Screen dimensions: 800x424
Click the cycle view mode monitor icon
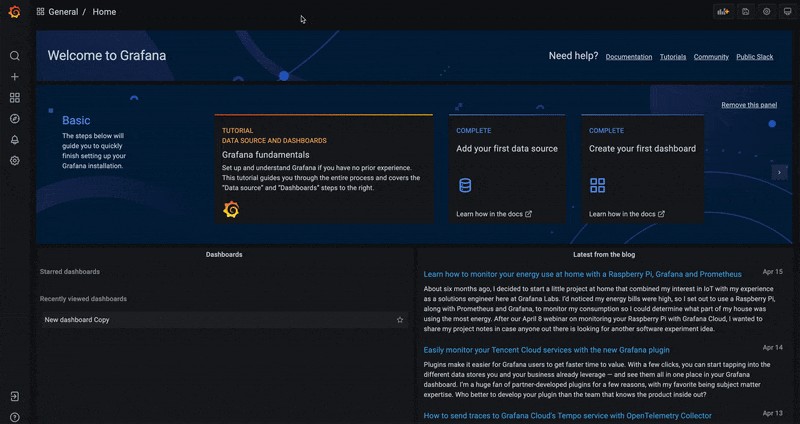(x=788, y=12)
